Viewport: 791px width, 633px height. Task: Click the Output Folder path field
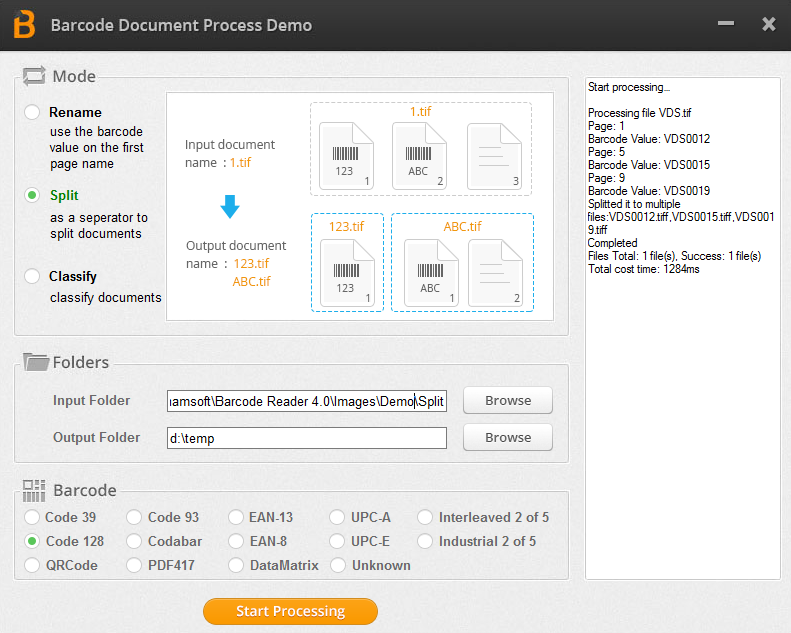point(306,438)
